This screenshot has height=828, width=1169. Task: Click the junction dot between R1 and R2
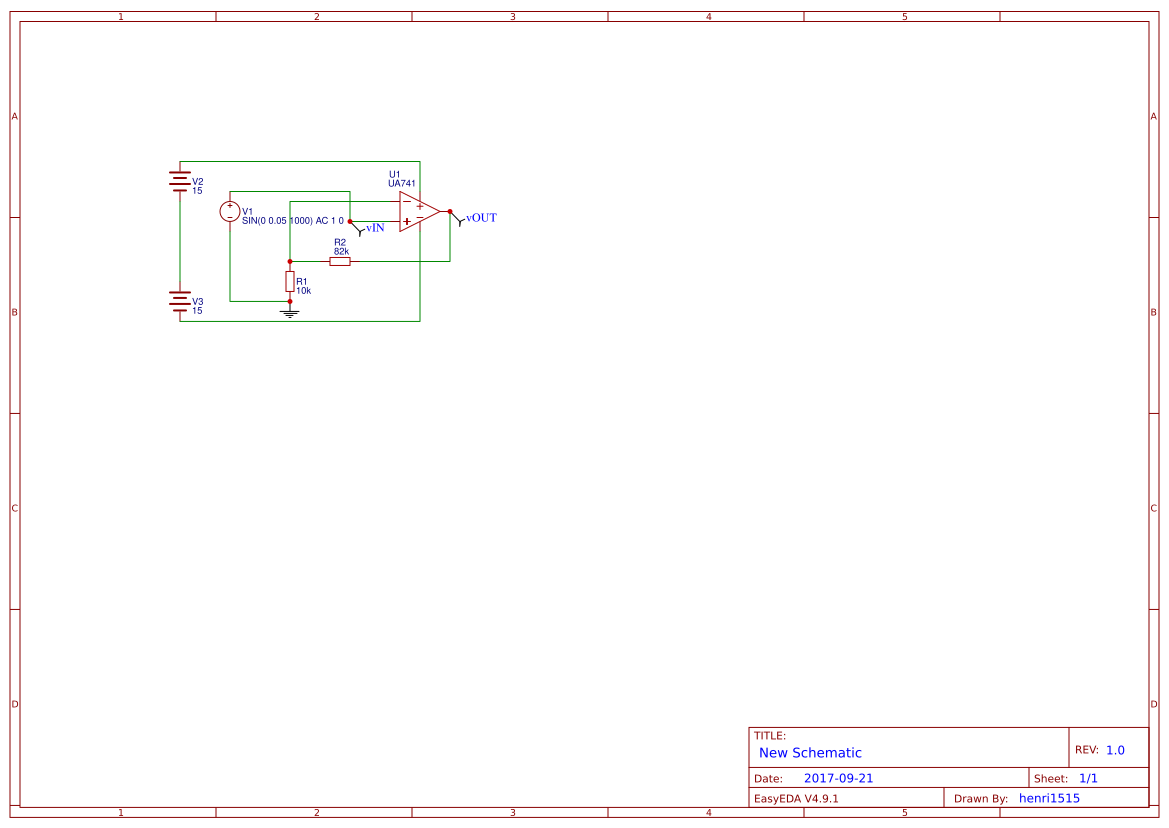click(x=289, y=261)
